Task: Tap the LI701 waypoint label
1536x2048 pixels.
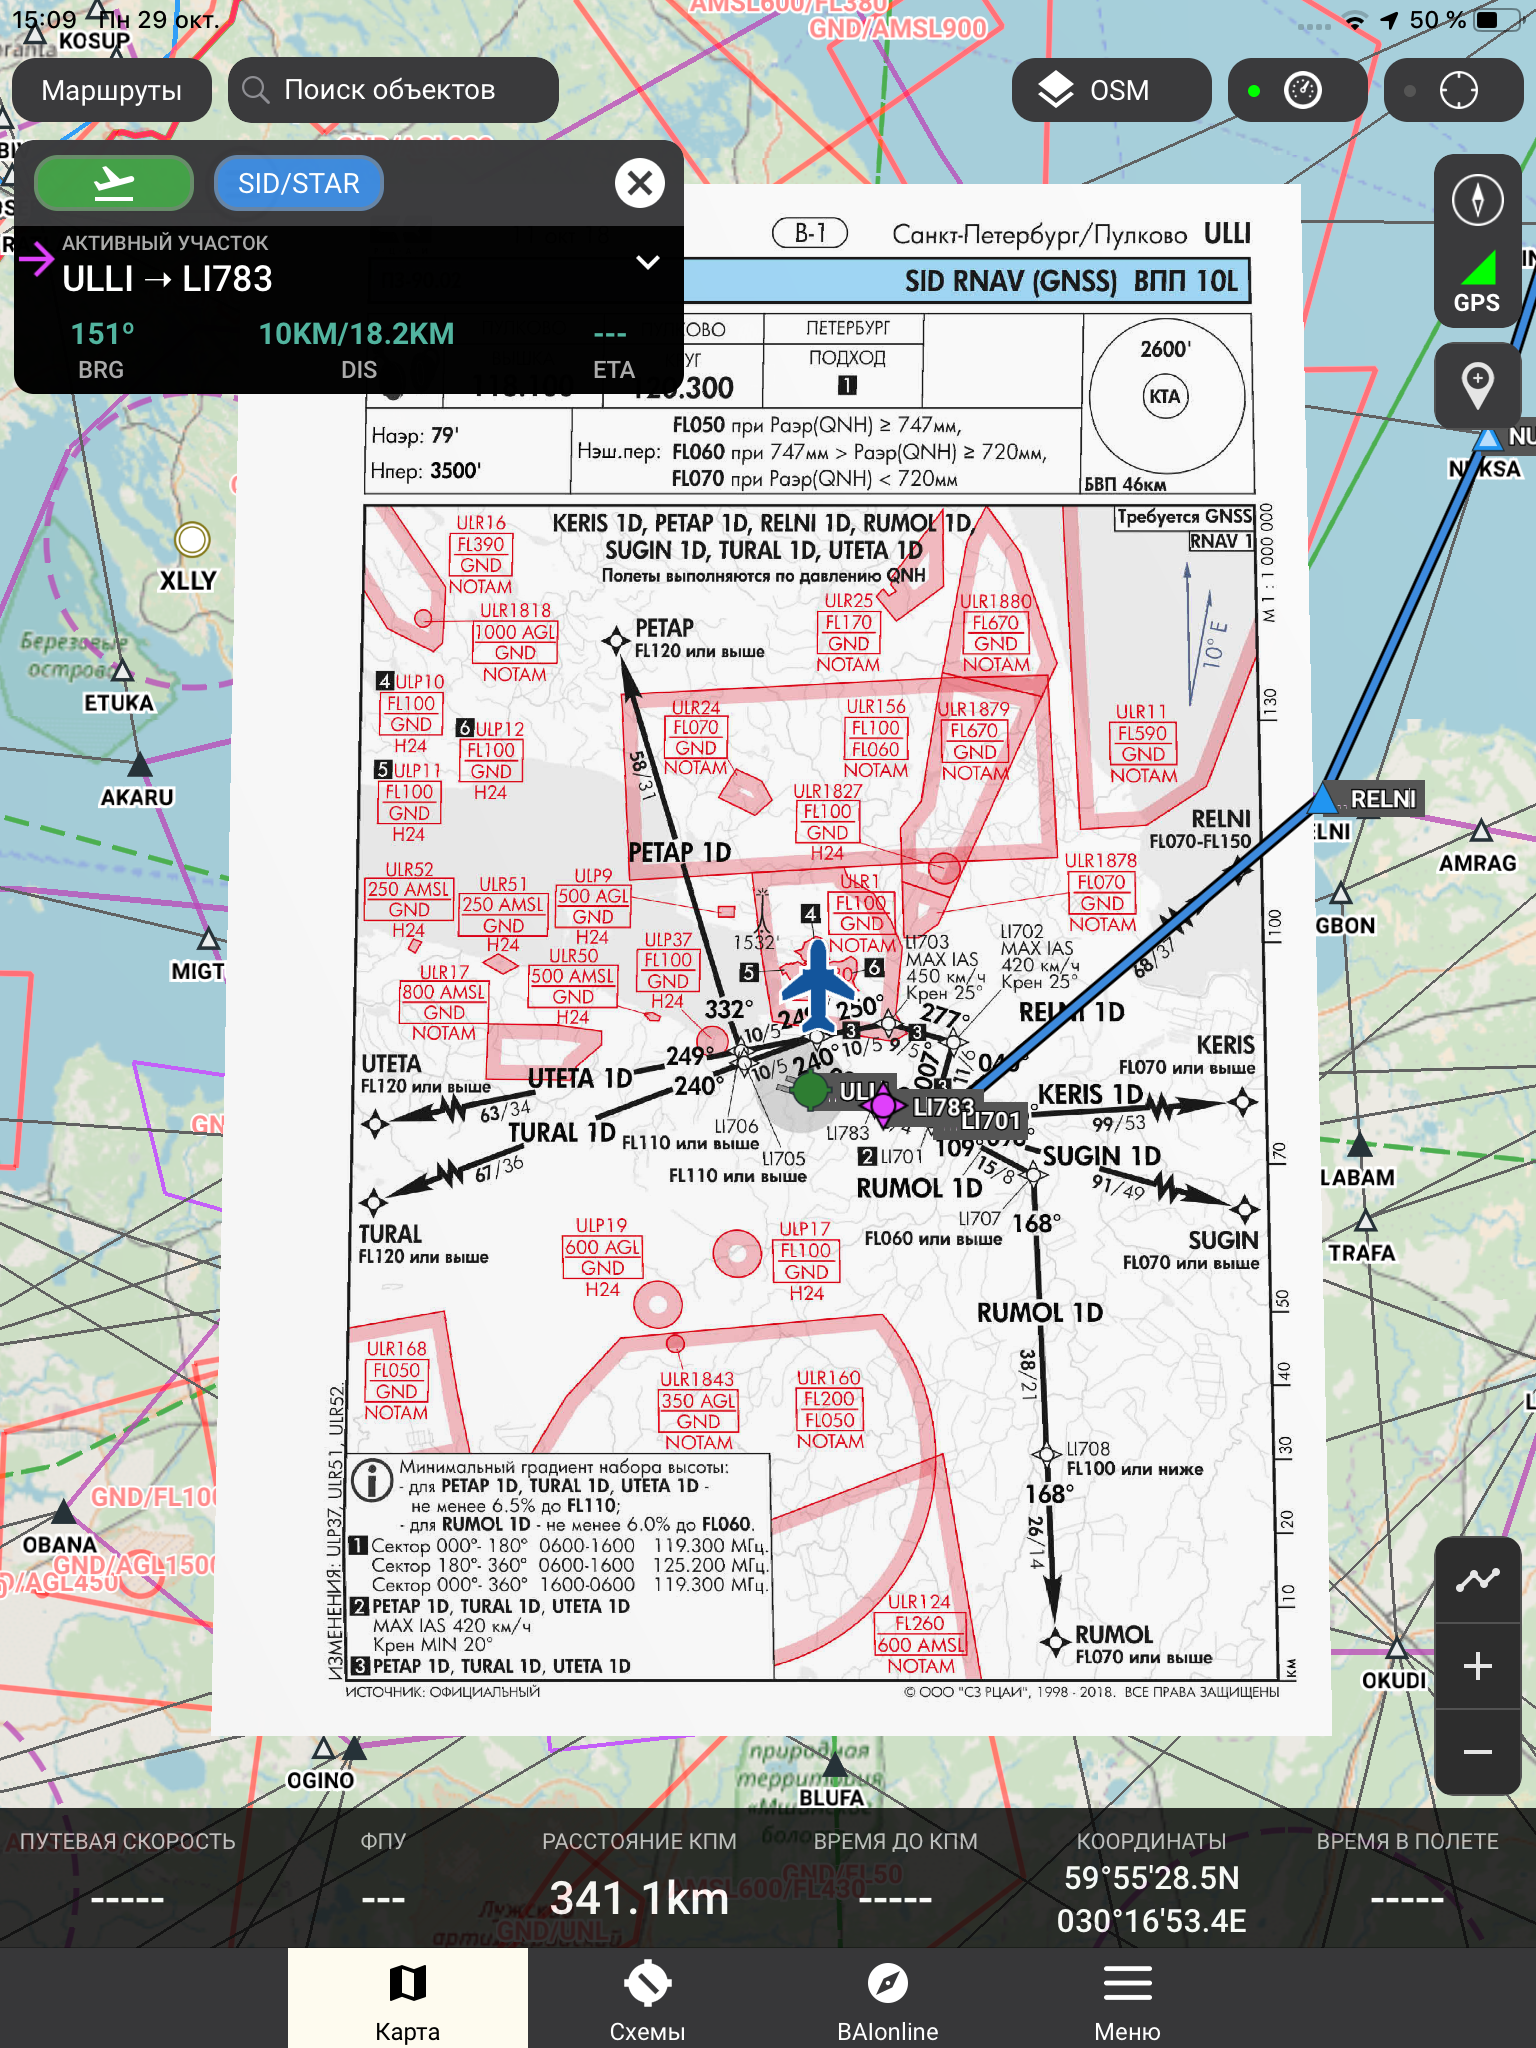Action: 991,1121
